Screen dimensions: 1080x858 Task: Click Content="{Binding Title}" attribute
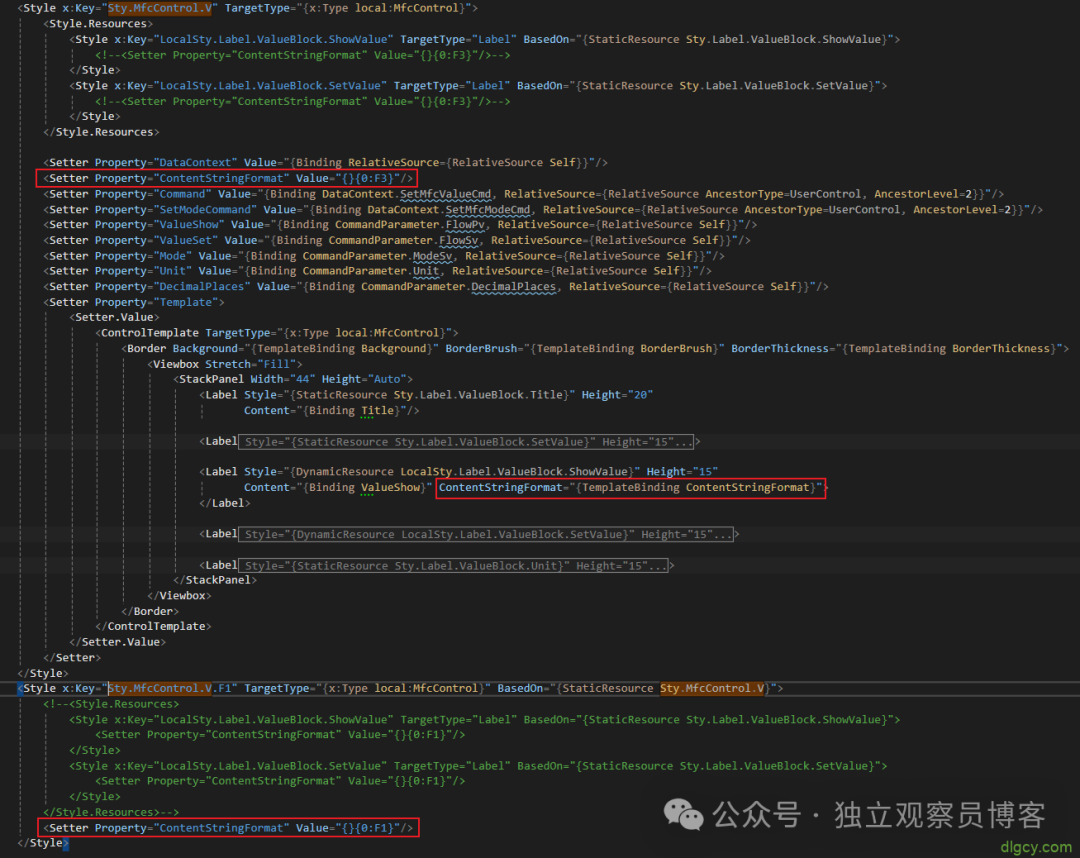(x=325, y=410)
